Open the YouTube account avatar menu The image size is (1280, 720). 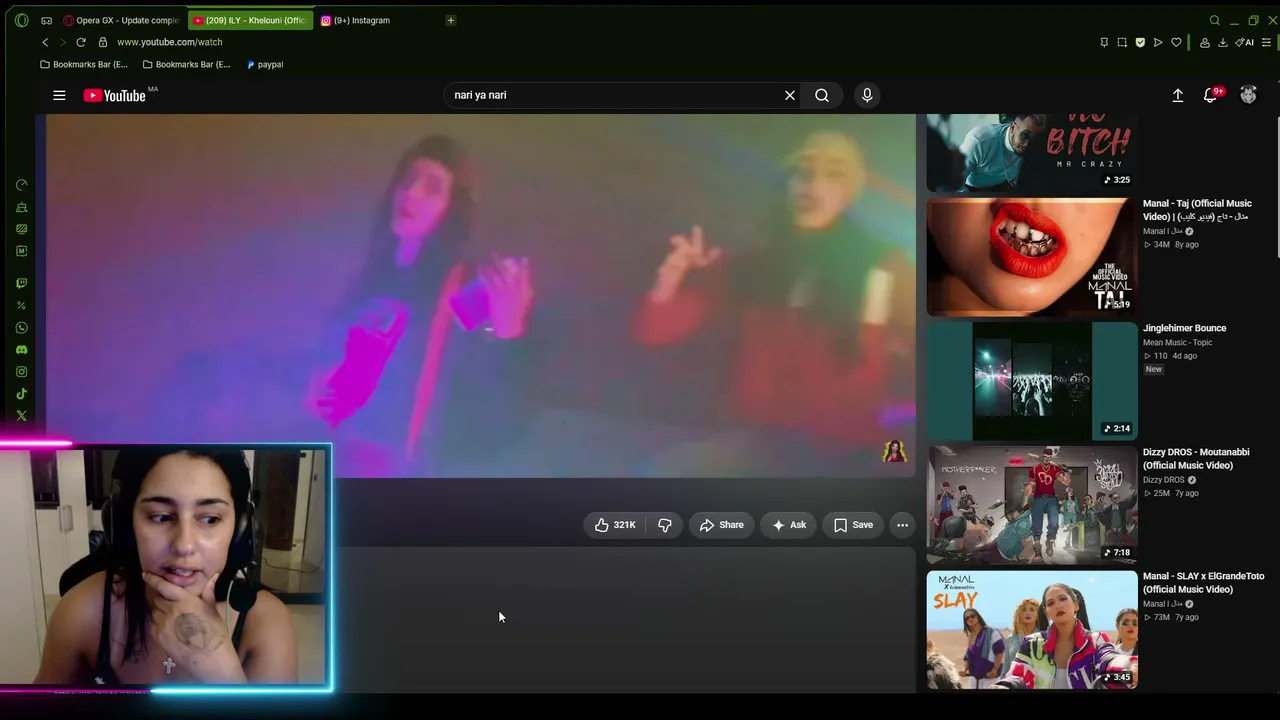[1248, 95]
